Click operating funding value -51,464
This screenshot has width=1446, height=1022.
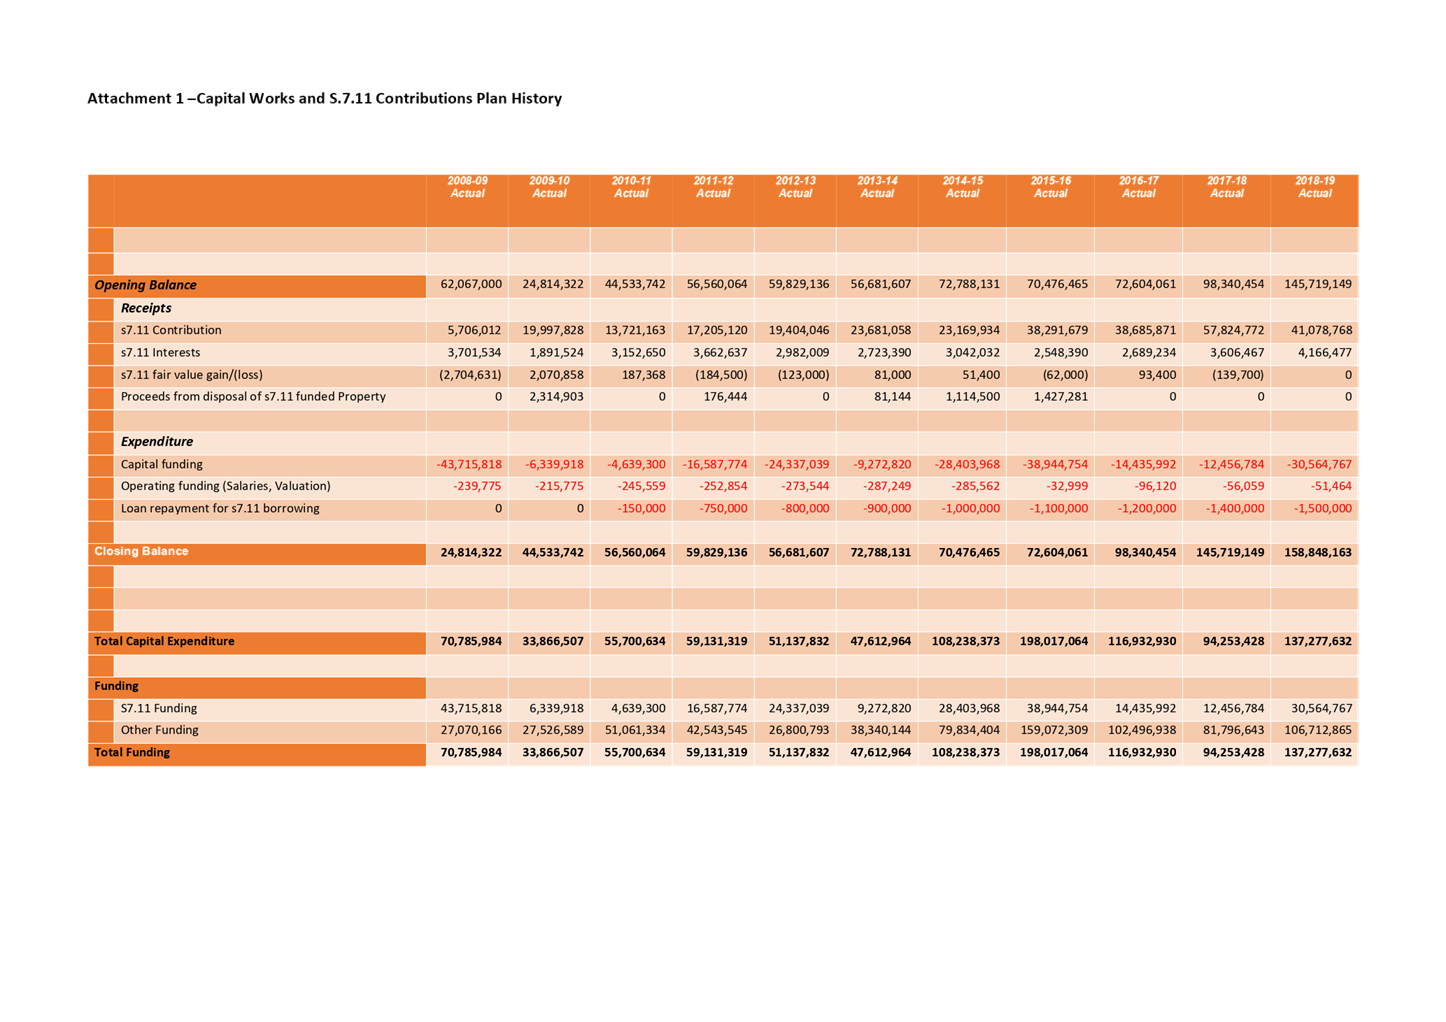tap(1331, 486)
